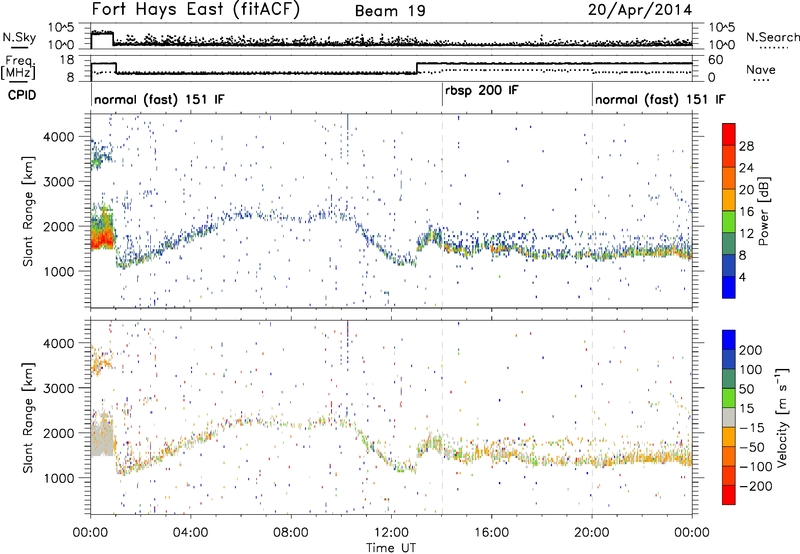Screen dimensions: 800x554
Task: Select the CPID row label
Action: (22, 95)
